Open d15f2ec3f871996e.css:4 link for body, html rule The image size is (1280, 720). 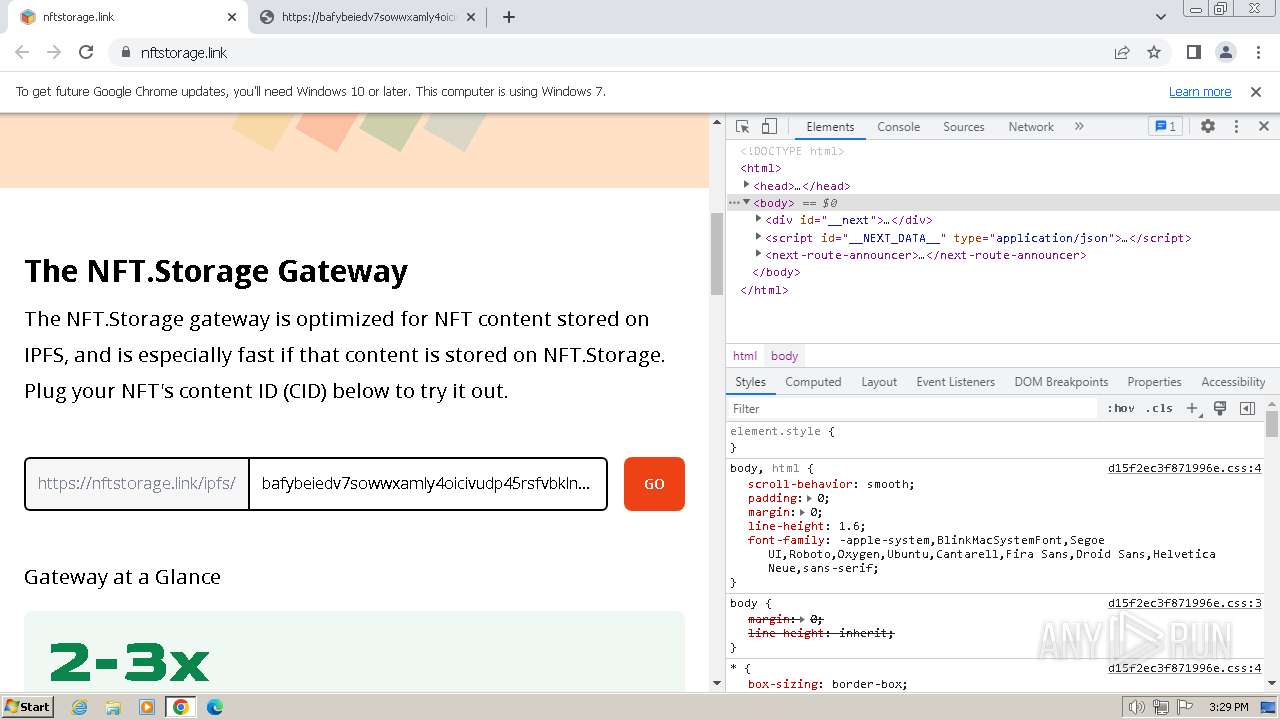[x=1185, y=468]
